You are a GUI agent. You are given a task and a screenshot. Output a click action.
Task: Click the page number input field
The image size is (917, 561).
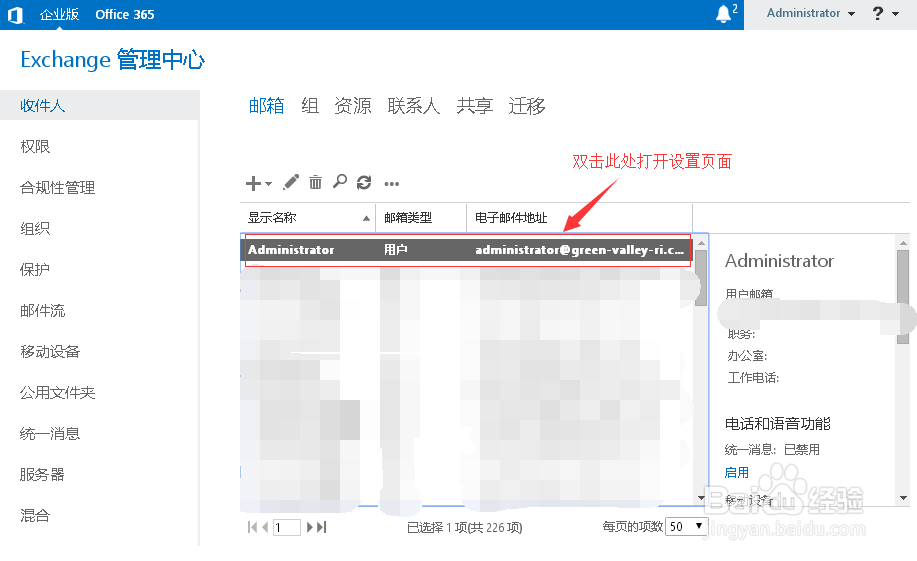click(x=287, y=527)
